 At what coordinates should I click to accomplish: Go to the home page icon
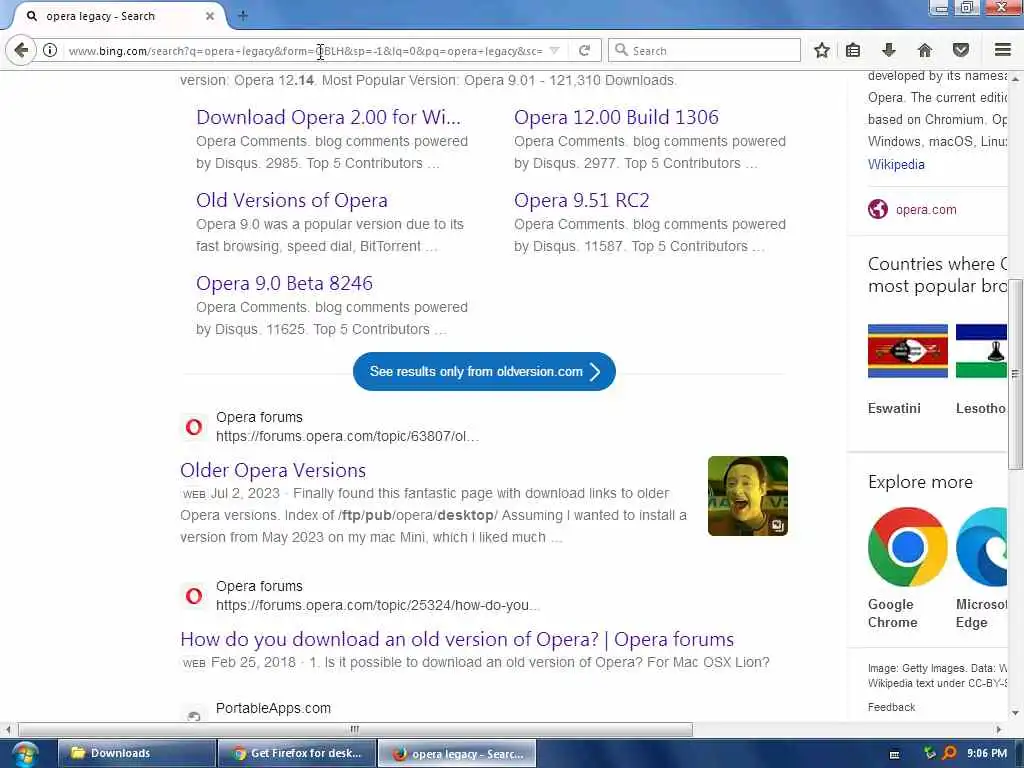click(925, 50)
